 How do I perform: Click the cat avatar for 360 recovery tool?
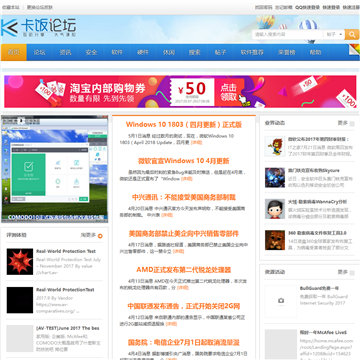coord(275,240)
